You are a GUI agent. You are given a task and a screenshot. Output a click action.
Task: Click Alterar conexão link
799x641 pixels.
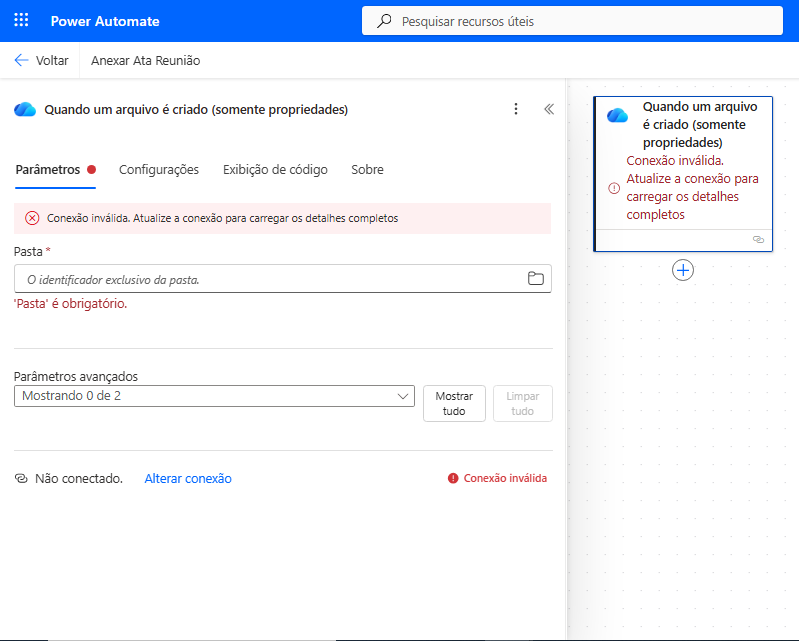[x=188, y=478]
